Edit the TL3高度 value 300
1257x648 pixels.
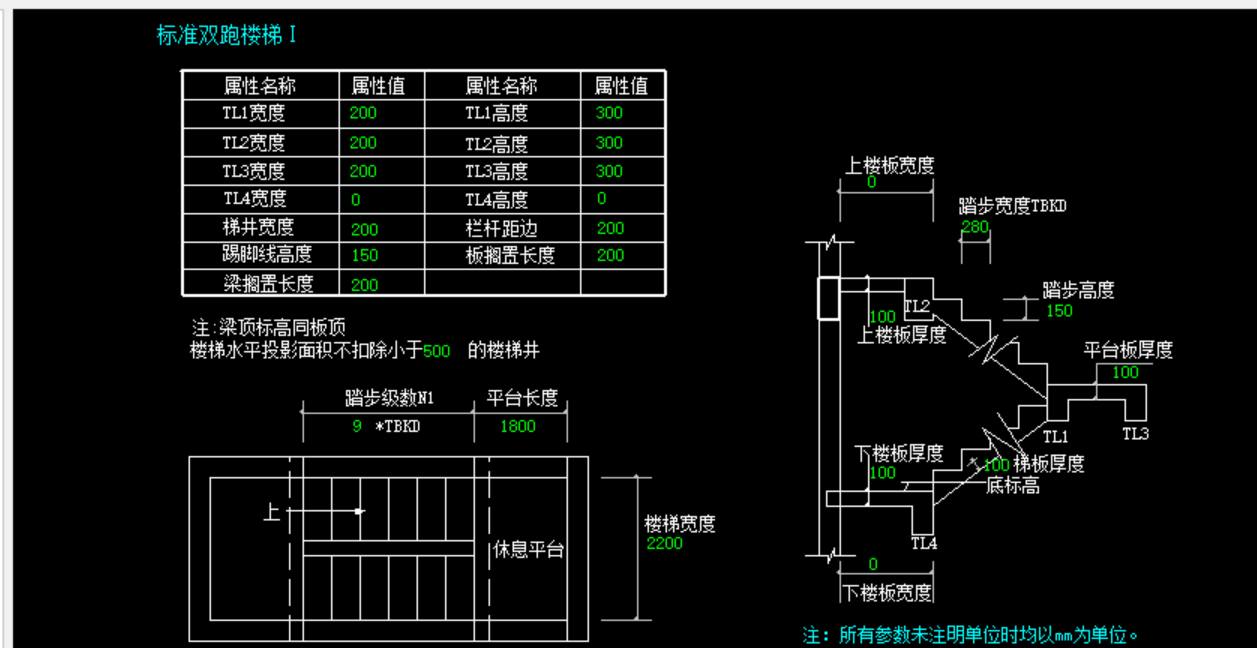609,171
